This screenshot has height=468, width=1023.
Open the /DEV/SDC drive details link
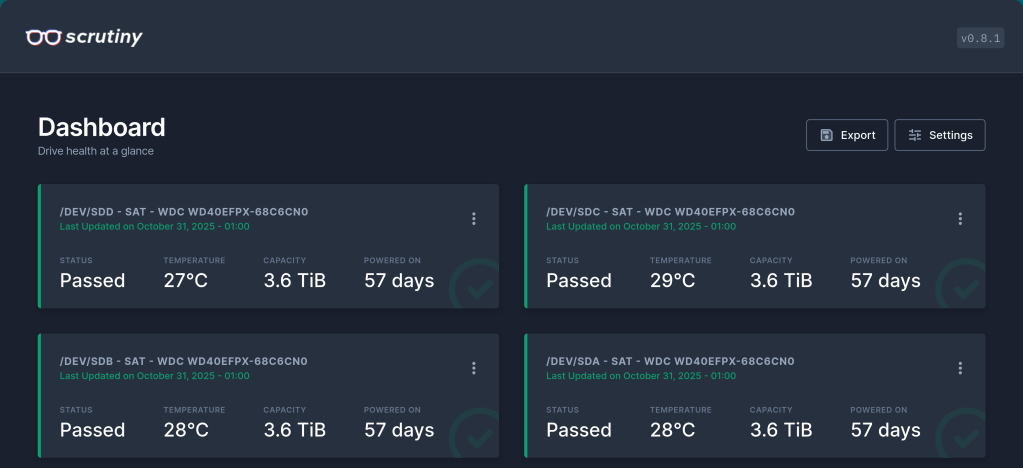click(670, 212)
